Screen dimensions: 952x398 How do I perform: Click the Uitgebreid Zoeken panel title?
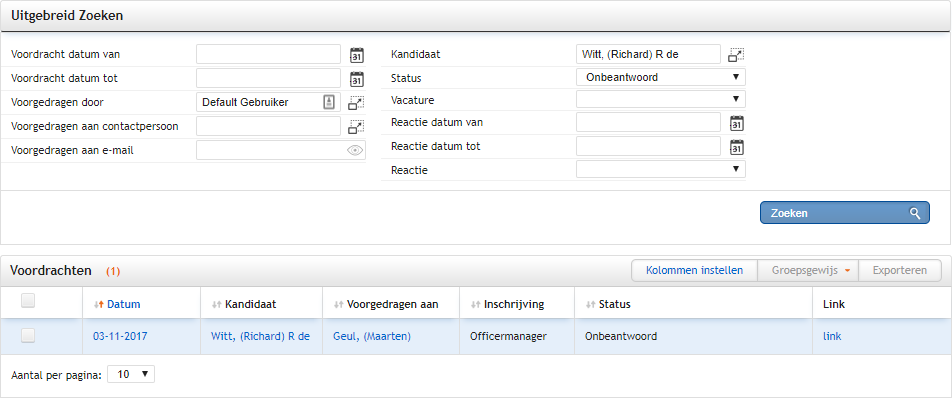point(67,16)
